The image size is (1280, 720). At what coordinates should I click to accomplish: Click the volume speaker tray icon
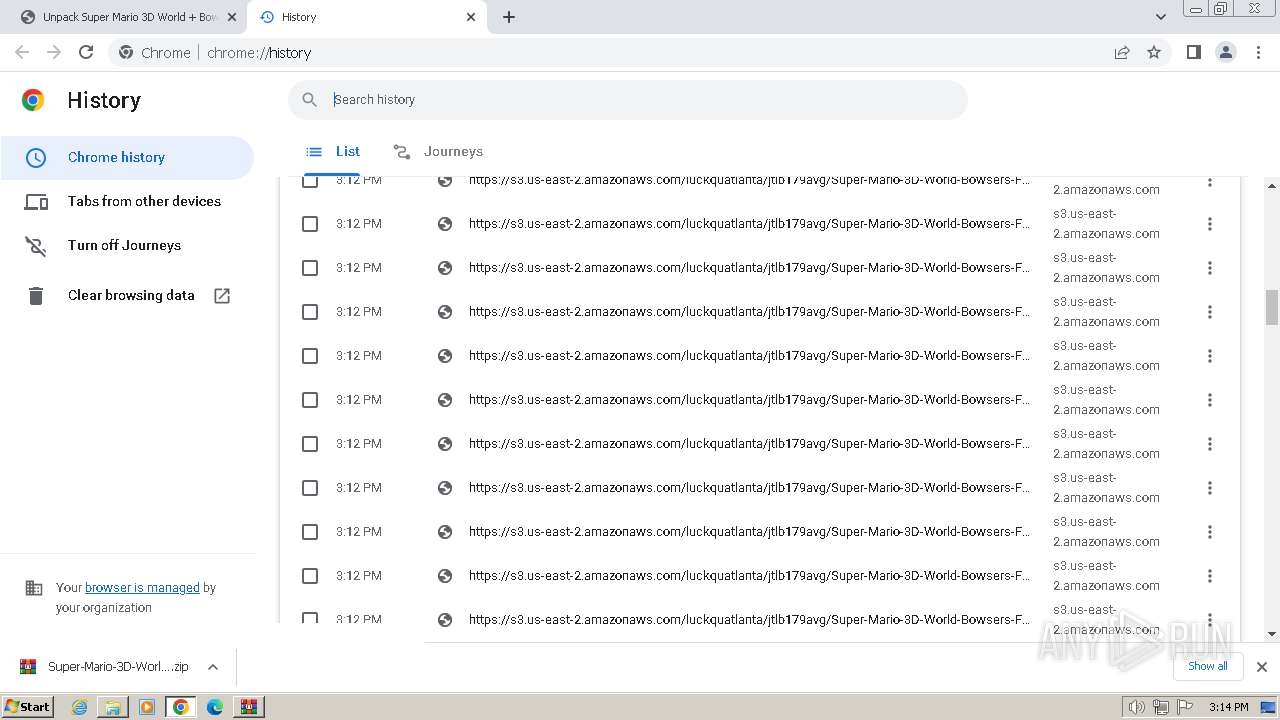(x=1137, y=707)
